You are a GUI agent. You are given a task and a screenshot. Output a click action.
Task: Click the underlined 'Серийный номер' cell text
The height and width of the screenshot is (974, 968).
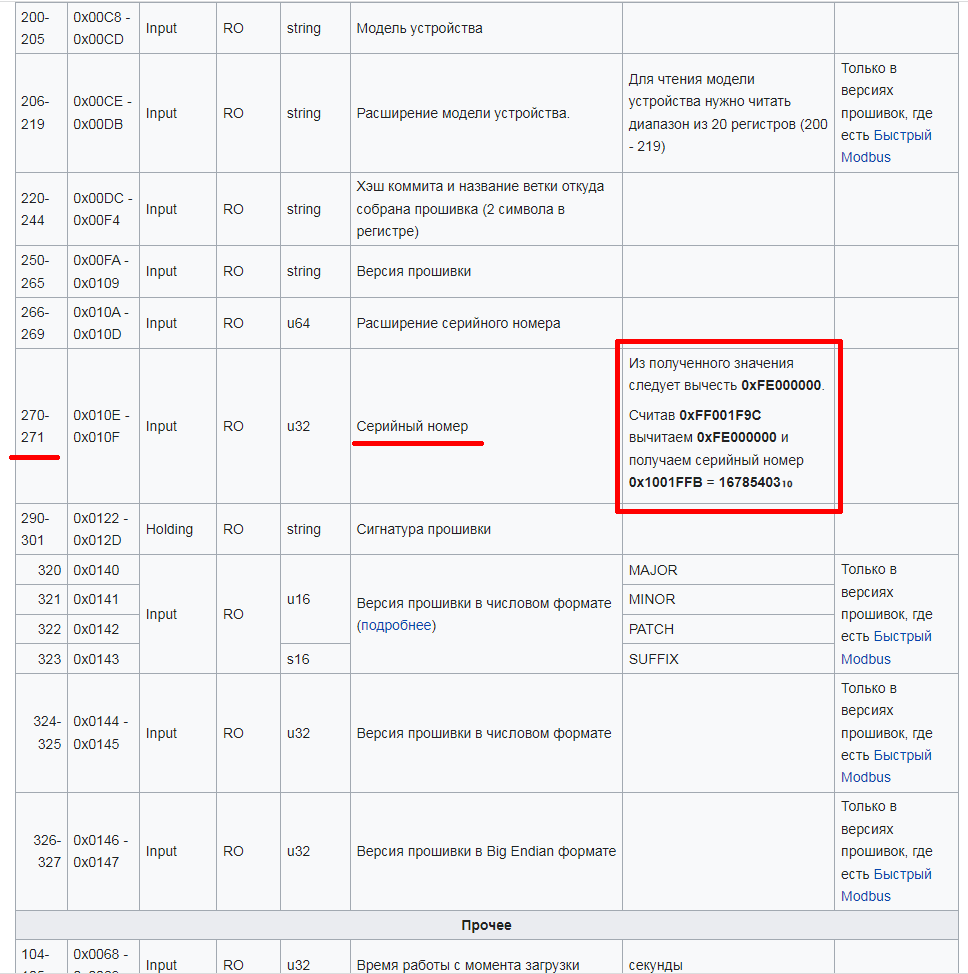tap(412, 426)
